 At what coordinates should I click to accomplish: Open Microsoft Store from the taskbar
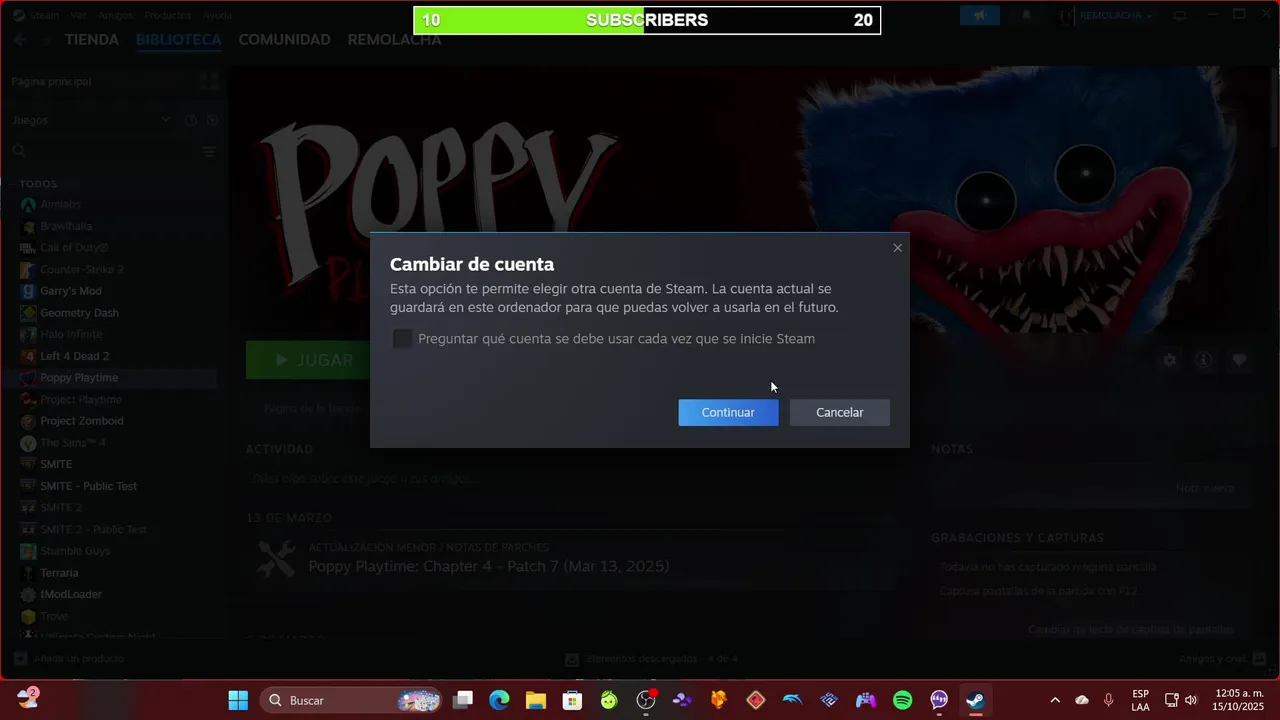click(x=572, y=700)
